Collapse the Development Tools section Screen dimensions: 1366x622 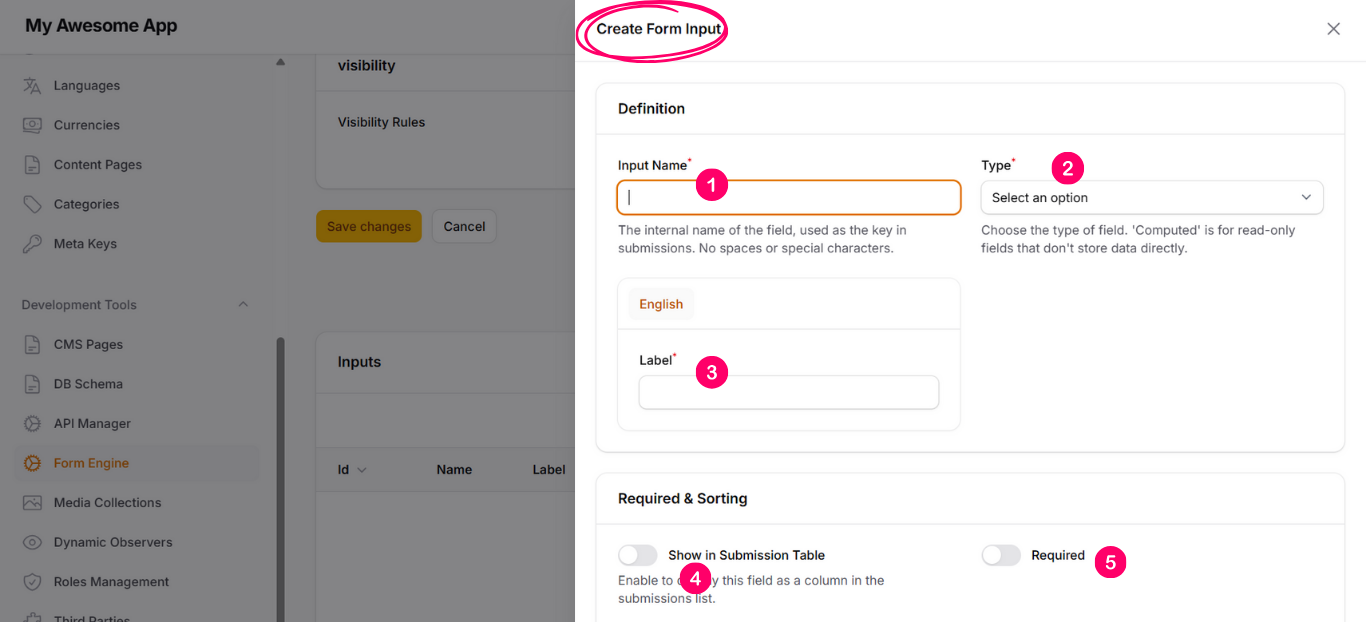[243, 305]
